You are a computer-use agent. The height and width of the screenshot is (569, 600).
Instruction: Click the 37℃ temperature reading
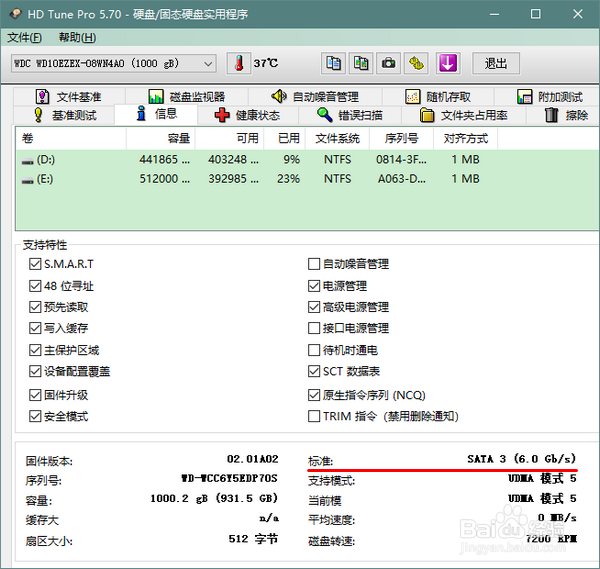266,63
